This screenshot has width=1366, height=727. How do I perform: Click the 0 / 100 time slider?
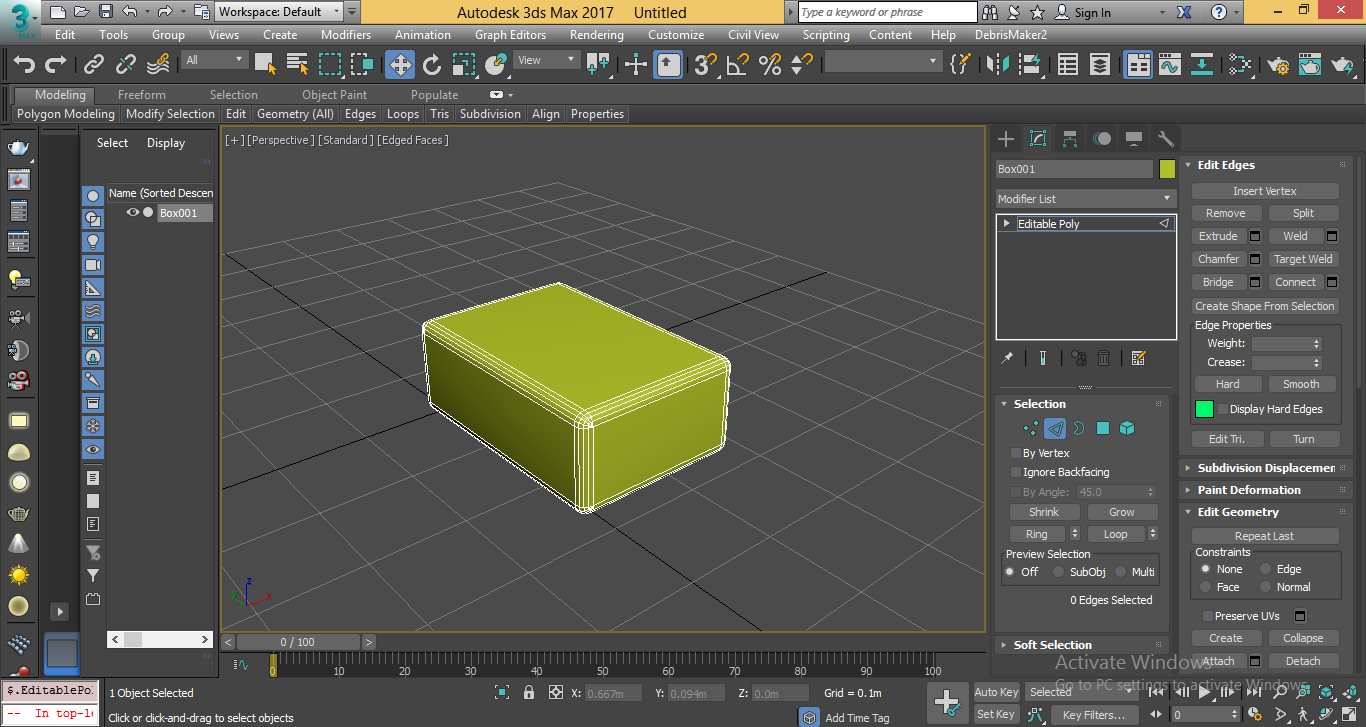(297, 642)
